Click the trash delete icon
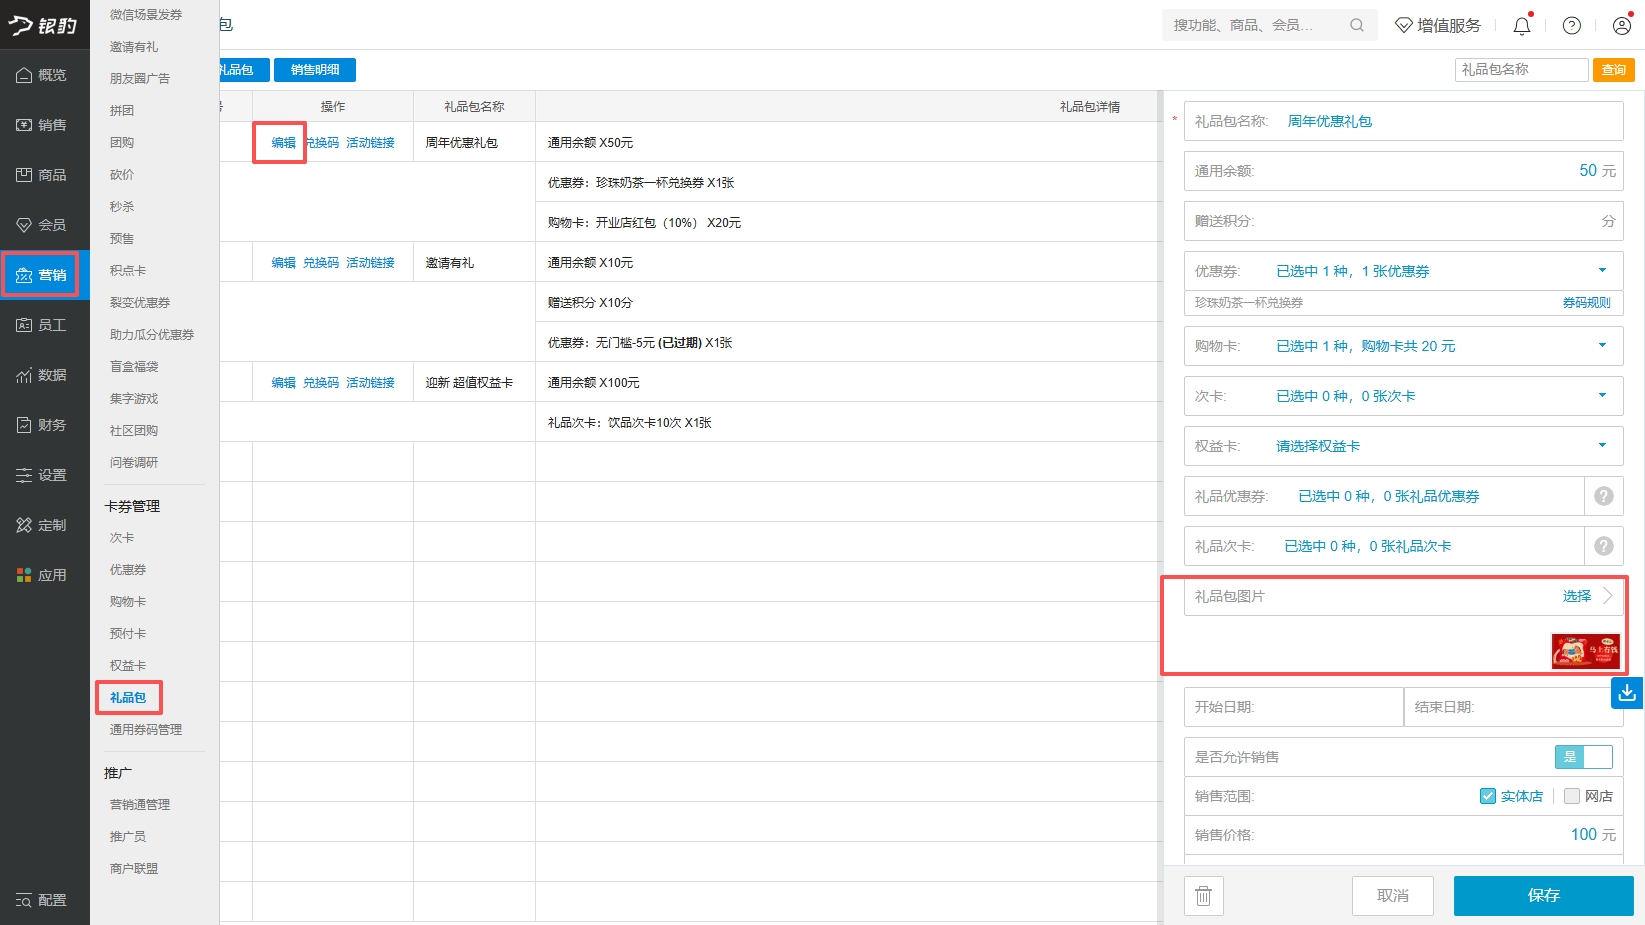The width and height of the screenshot is (1645, 925). click(1203, 896)
